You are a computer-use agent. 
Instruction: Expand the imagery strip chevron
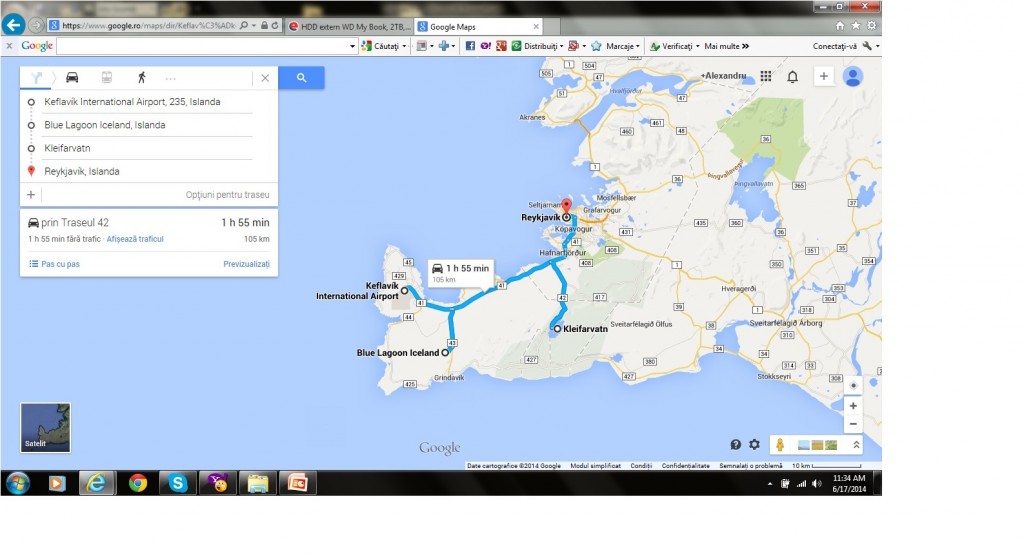click(856, 445)
